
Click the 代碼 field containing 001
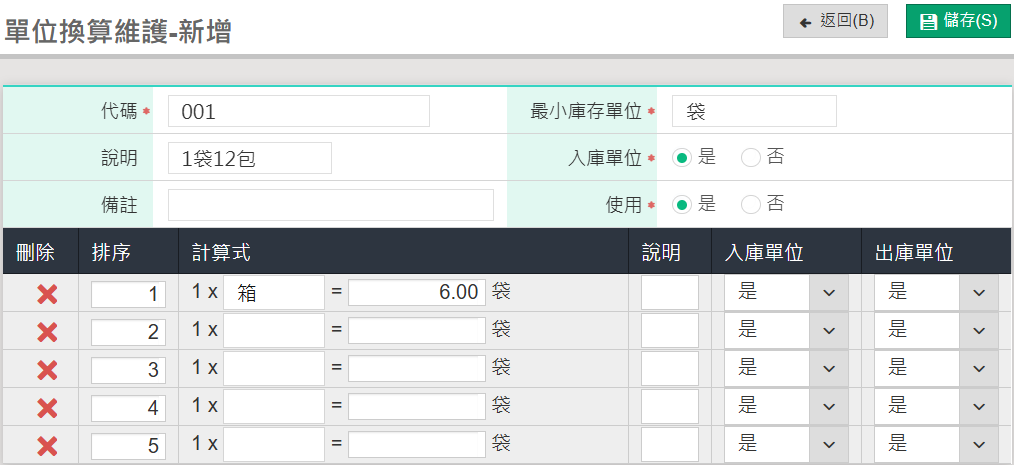[x=298, y=112]
